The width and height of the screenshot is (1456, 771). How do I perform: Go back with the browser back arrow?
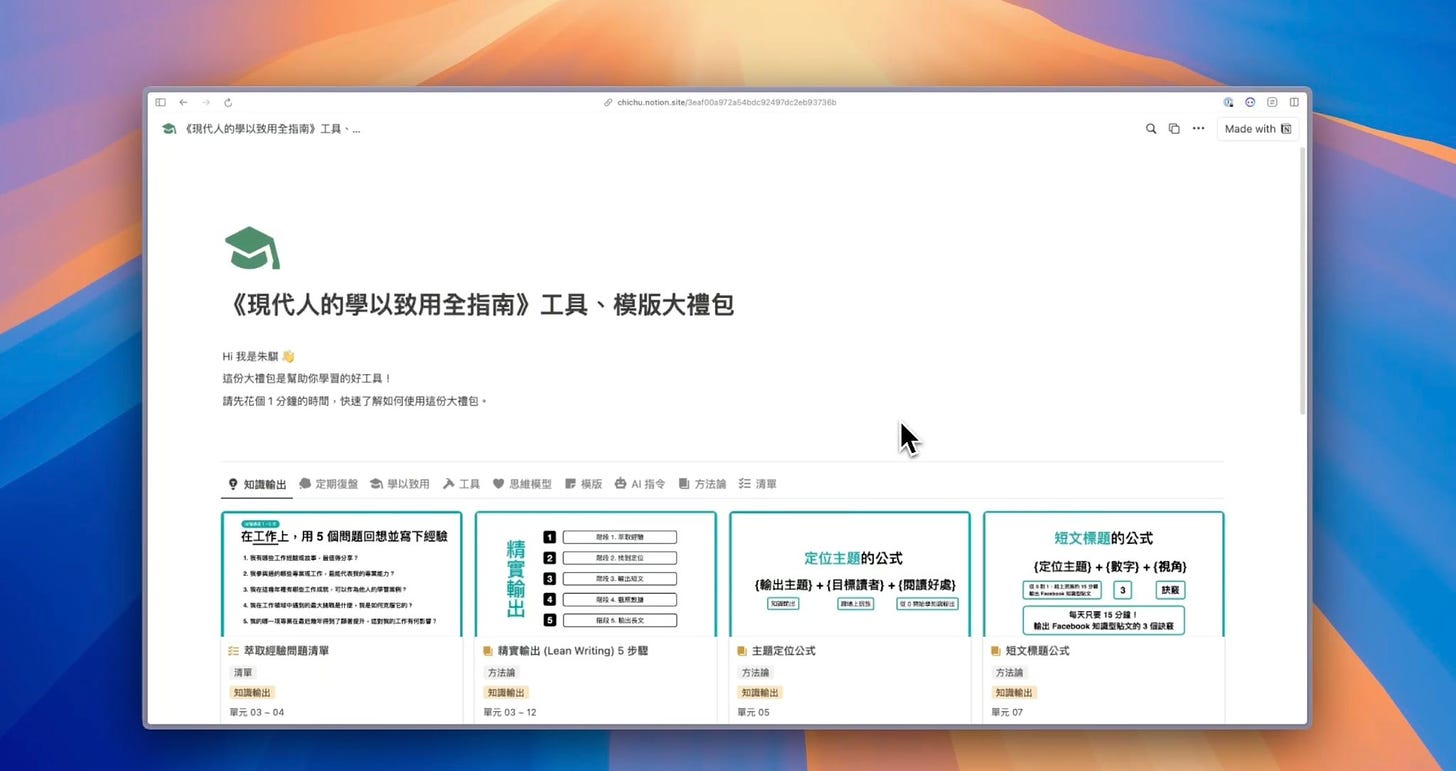[x=183, y=102]
